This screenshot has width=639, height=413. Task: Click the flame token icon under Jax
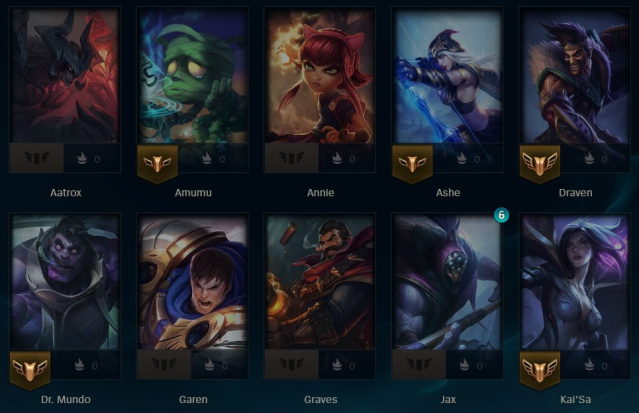tap(464, 364)
